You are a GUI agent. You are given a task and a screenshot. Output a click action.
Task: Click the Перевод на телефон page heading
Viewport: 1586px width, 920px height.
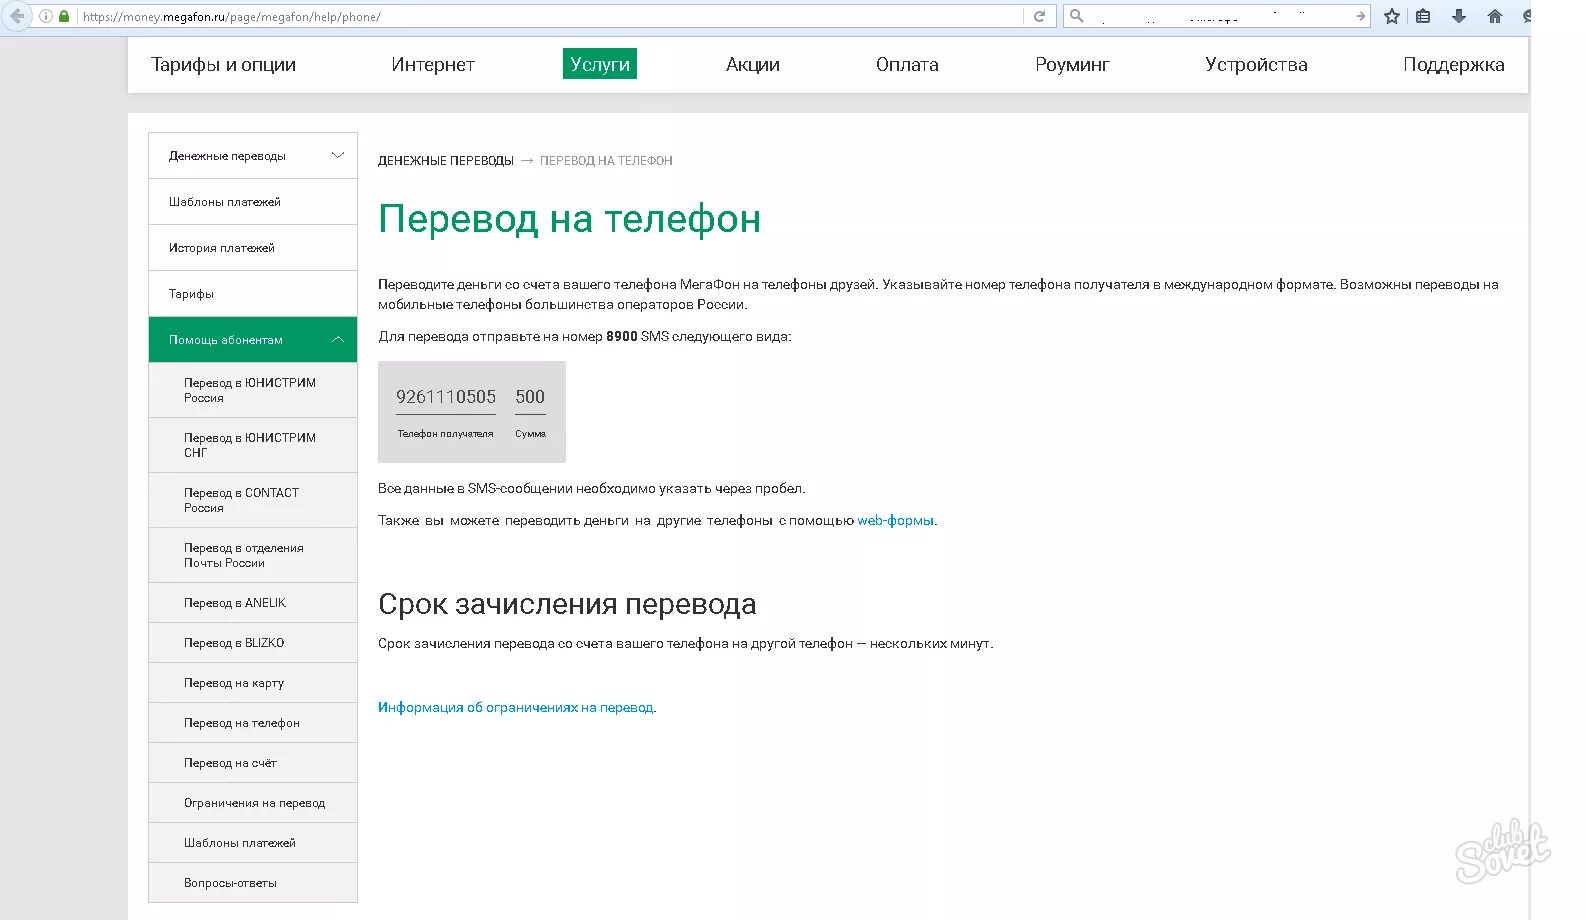[x=569, y=219]
